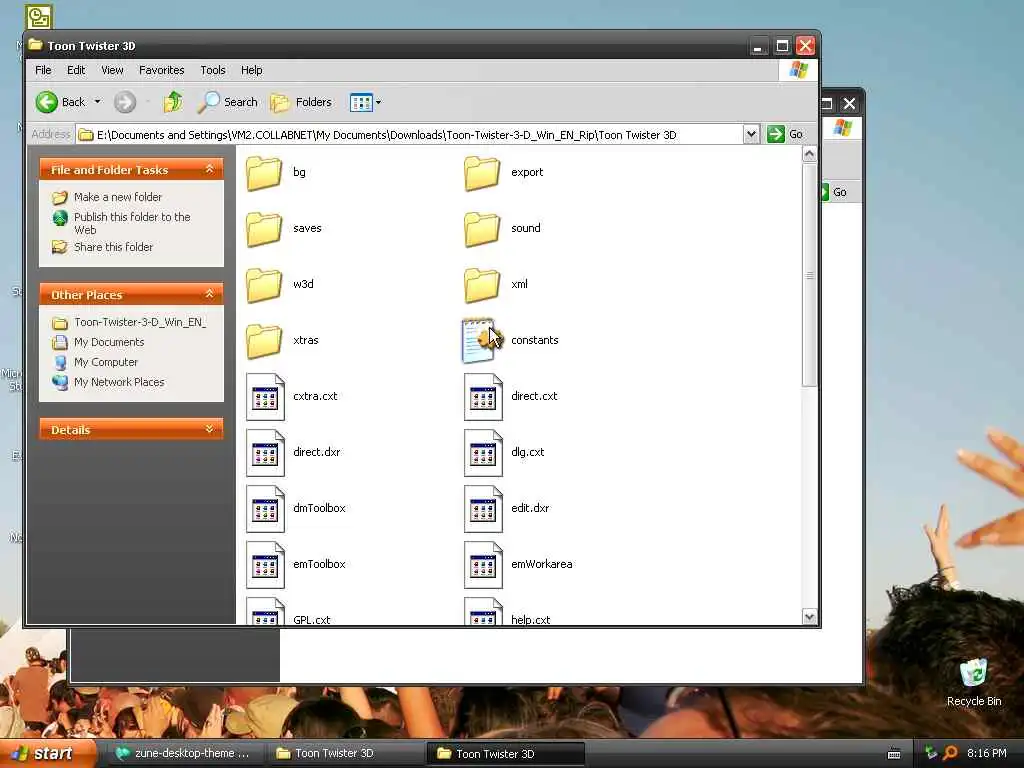Select the direct.dxr file icon
The image size is (1024, 768).
pyautogui.click(x=265, y=453)
